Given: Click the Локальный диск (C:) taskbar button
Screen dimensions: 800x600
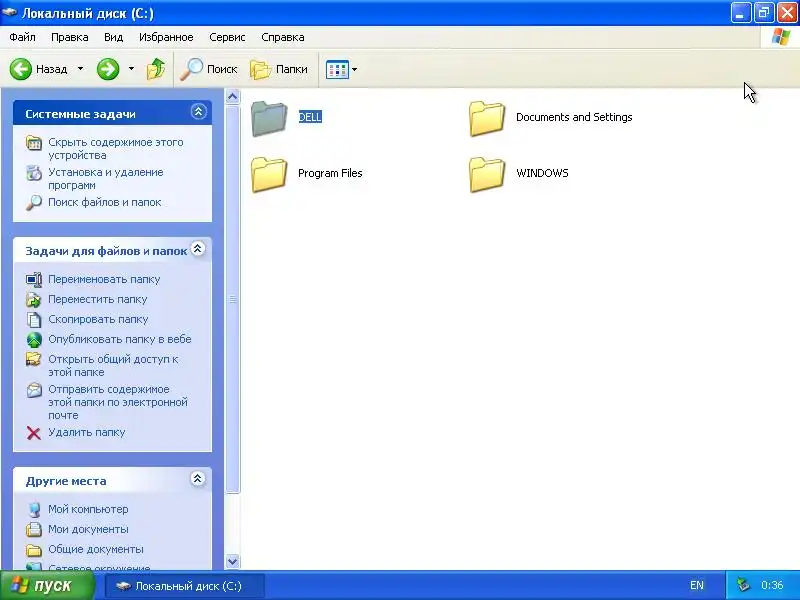Looking at the screenshot, I should 185,586.
